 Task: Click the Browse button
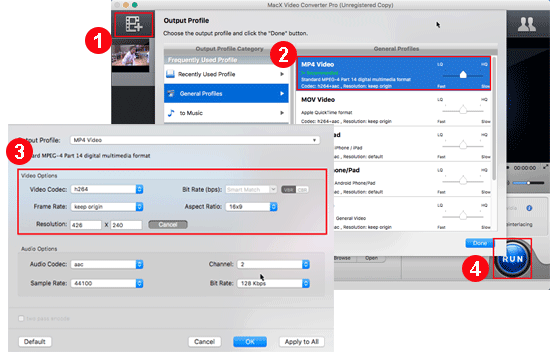[x=343, y=258]
